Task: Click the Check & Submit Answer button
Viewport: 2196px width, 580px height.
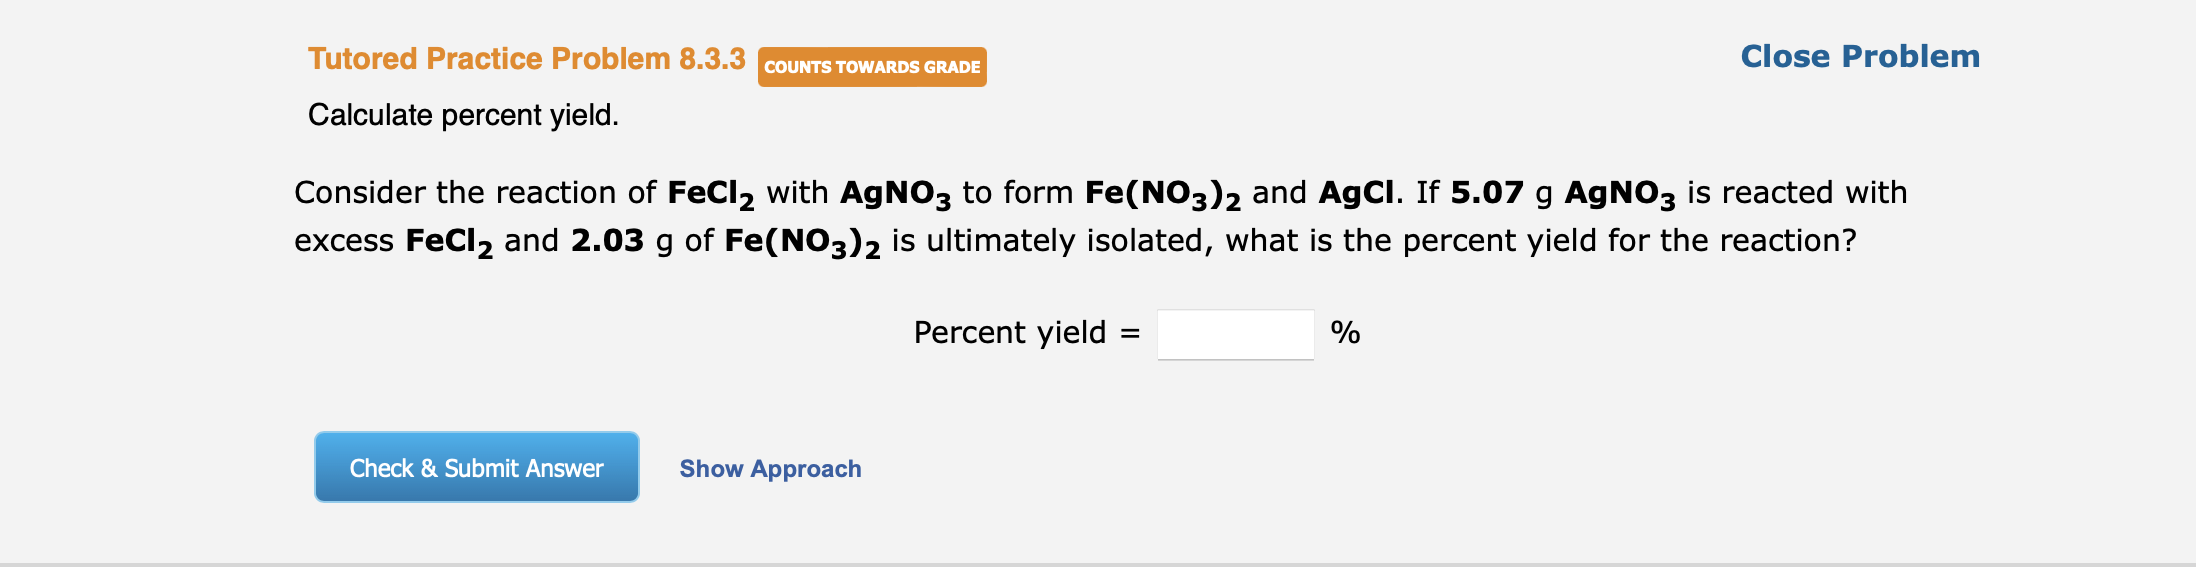Action: click(x=475, y=466)
